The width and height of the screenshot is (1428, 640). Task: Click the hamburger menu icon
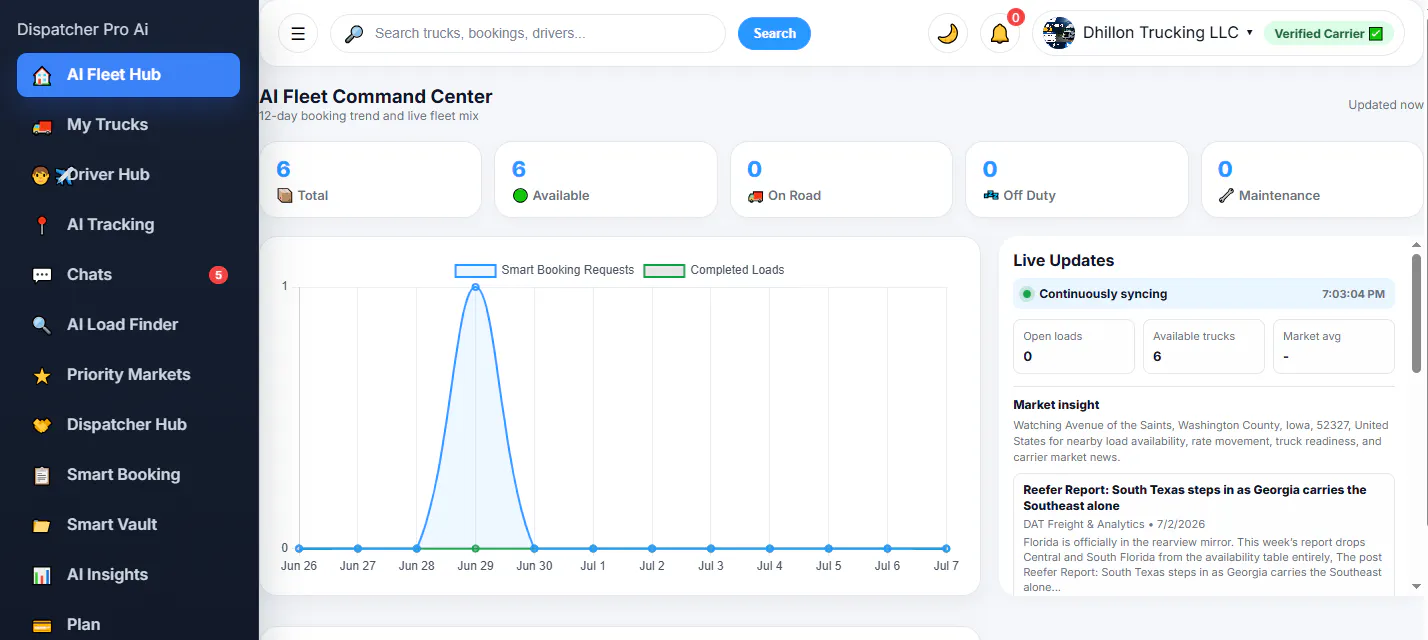click(x=298, y=33)
